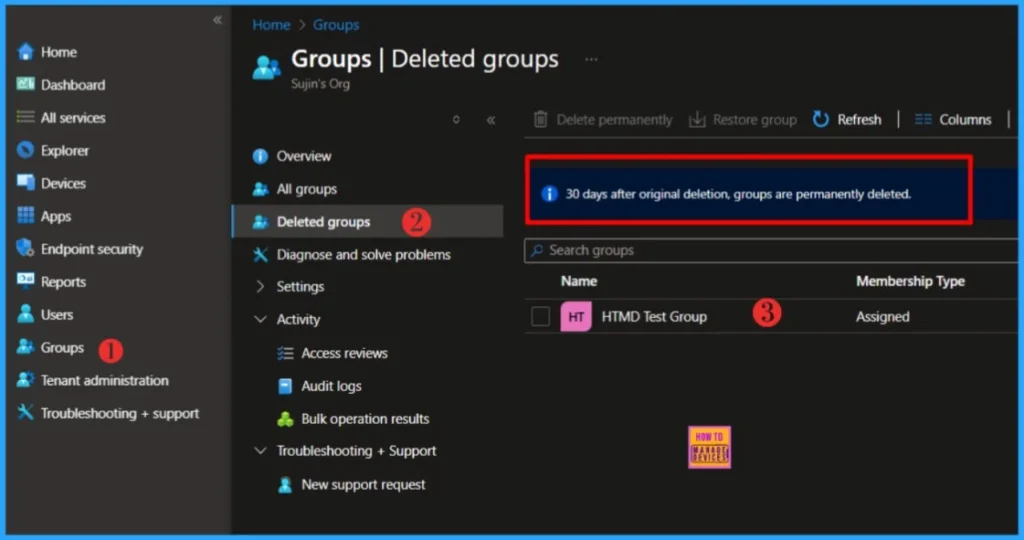Click the Explorer compass icon
This screenshot has width=1024, height=540.
25,150
